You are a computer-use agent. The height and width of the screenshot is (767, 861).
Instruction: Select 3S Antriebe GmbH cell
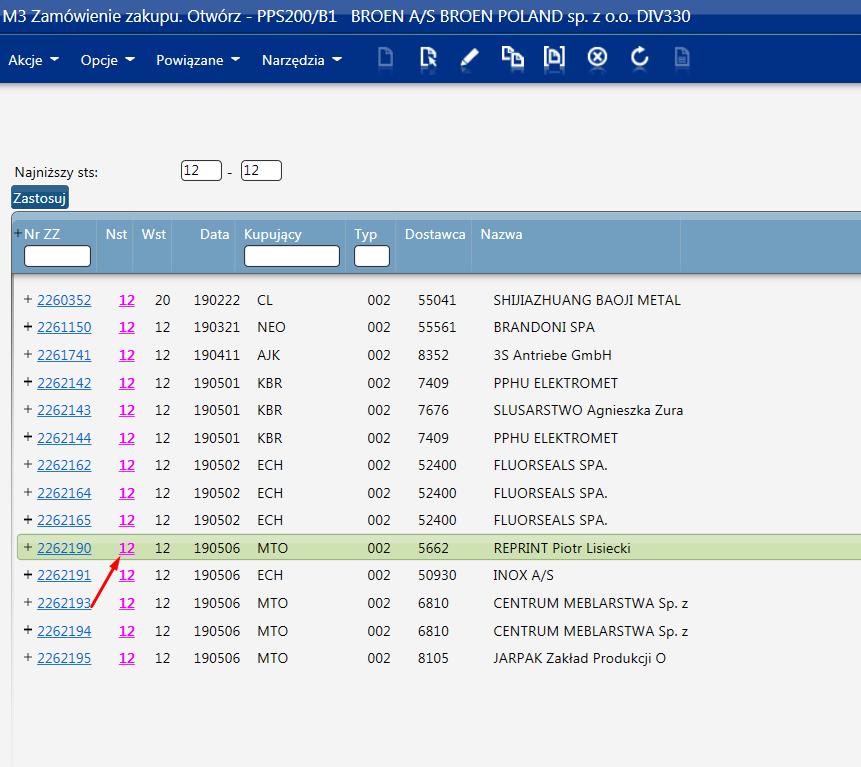click(552, 355)
